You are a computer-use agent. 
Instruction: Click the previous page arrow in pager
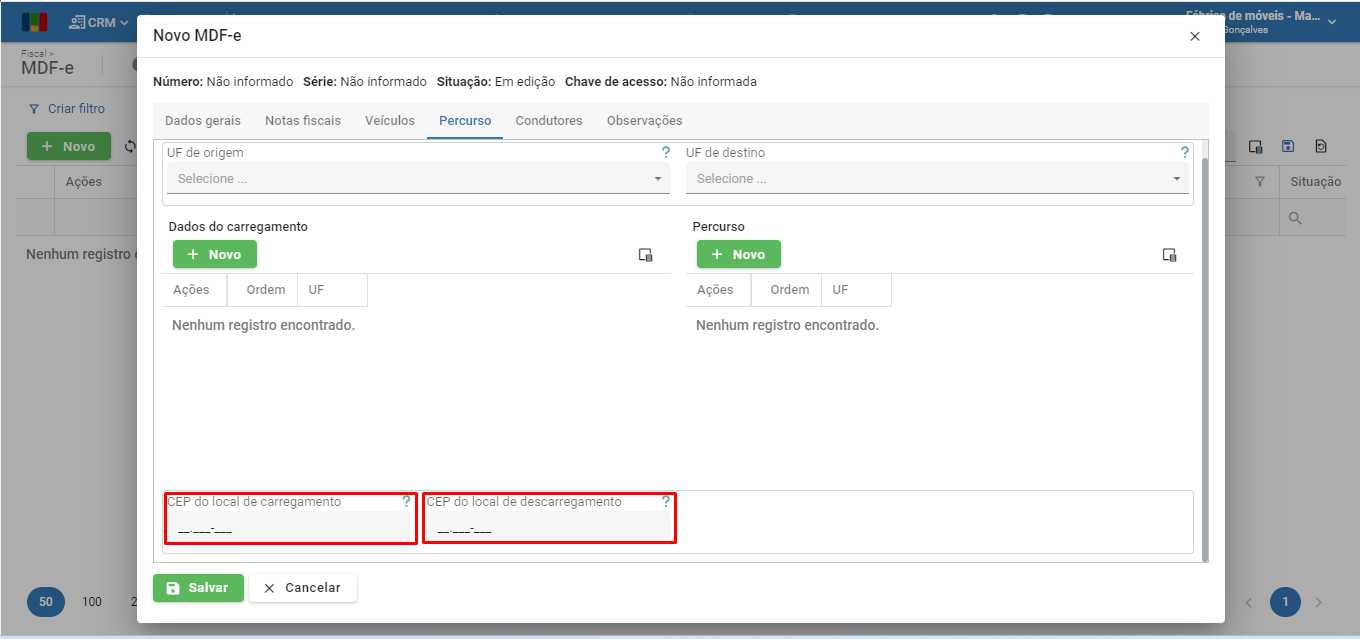tap(1249, 602)
